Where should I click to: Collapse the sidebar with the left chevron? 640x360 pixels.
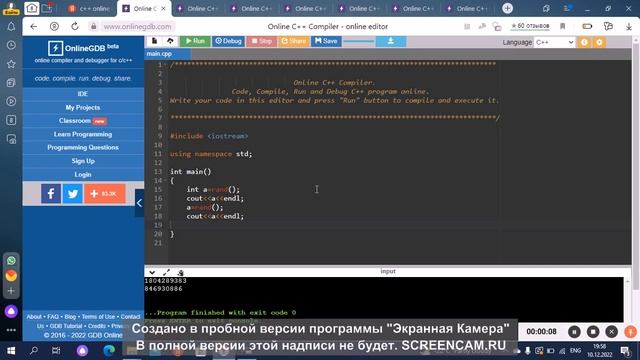point(139,203)
